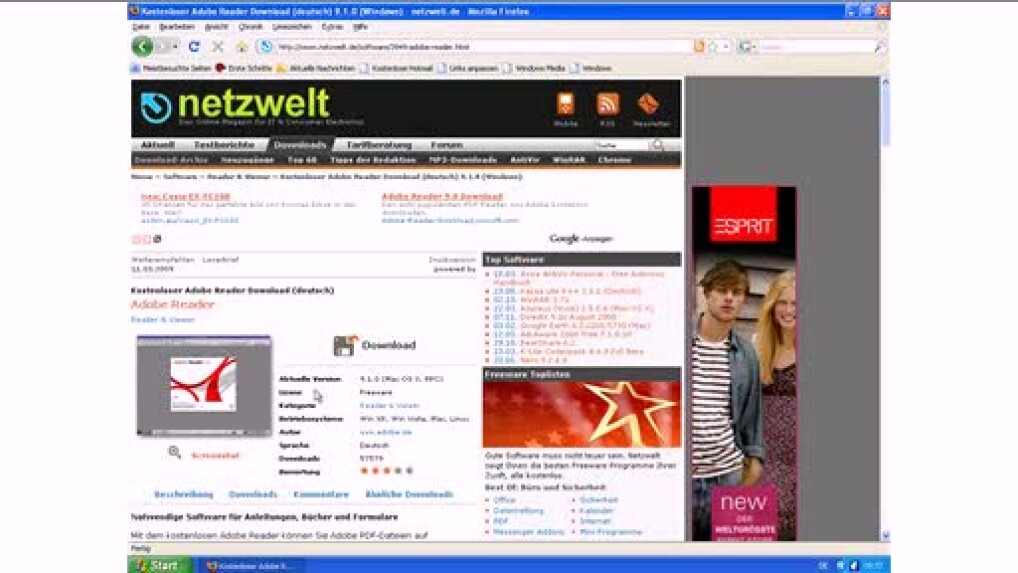Screen dimensions: 1018x573
Task: Click the magnifier icon beside Screenshot
Action: pos(174,454)
